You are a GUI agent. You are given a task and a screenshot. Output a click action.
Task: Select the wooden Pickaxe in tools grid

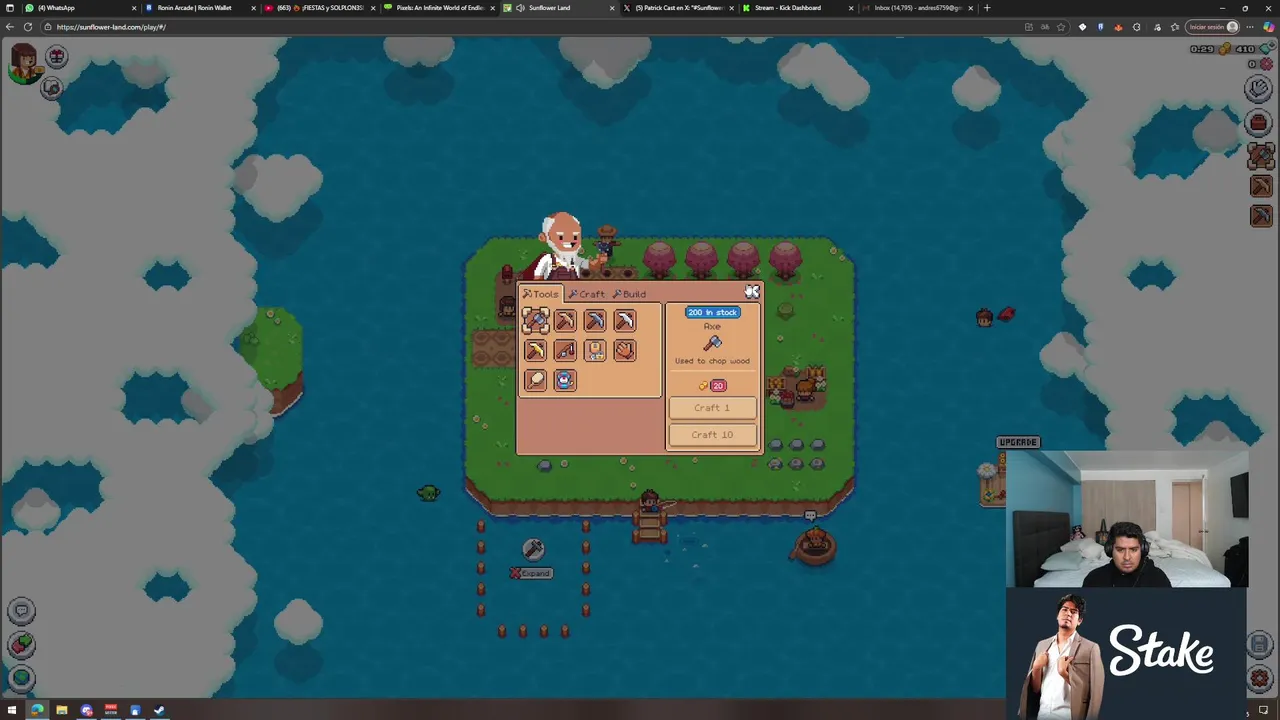565,320
